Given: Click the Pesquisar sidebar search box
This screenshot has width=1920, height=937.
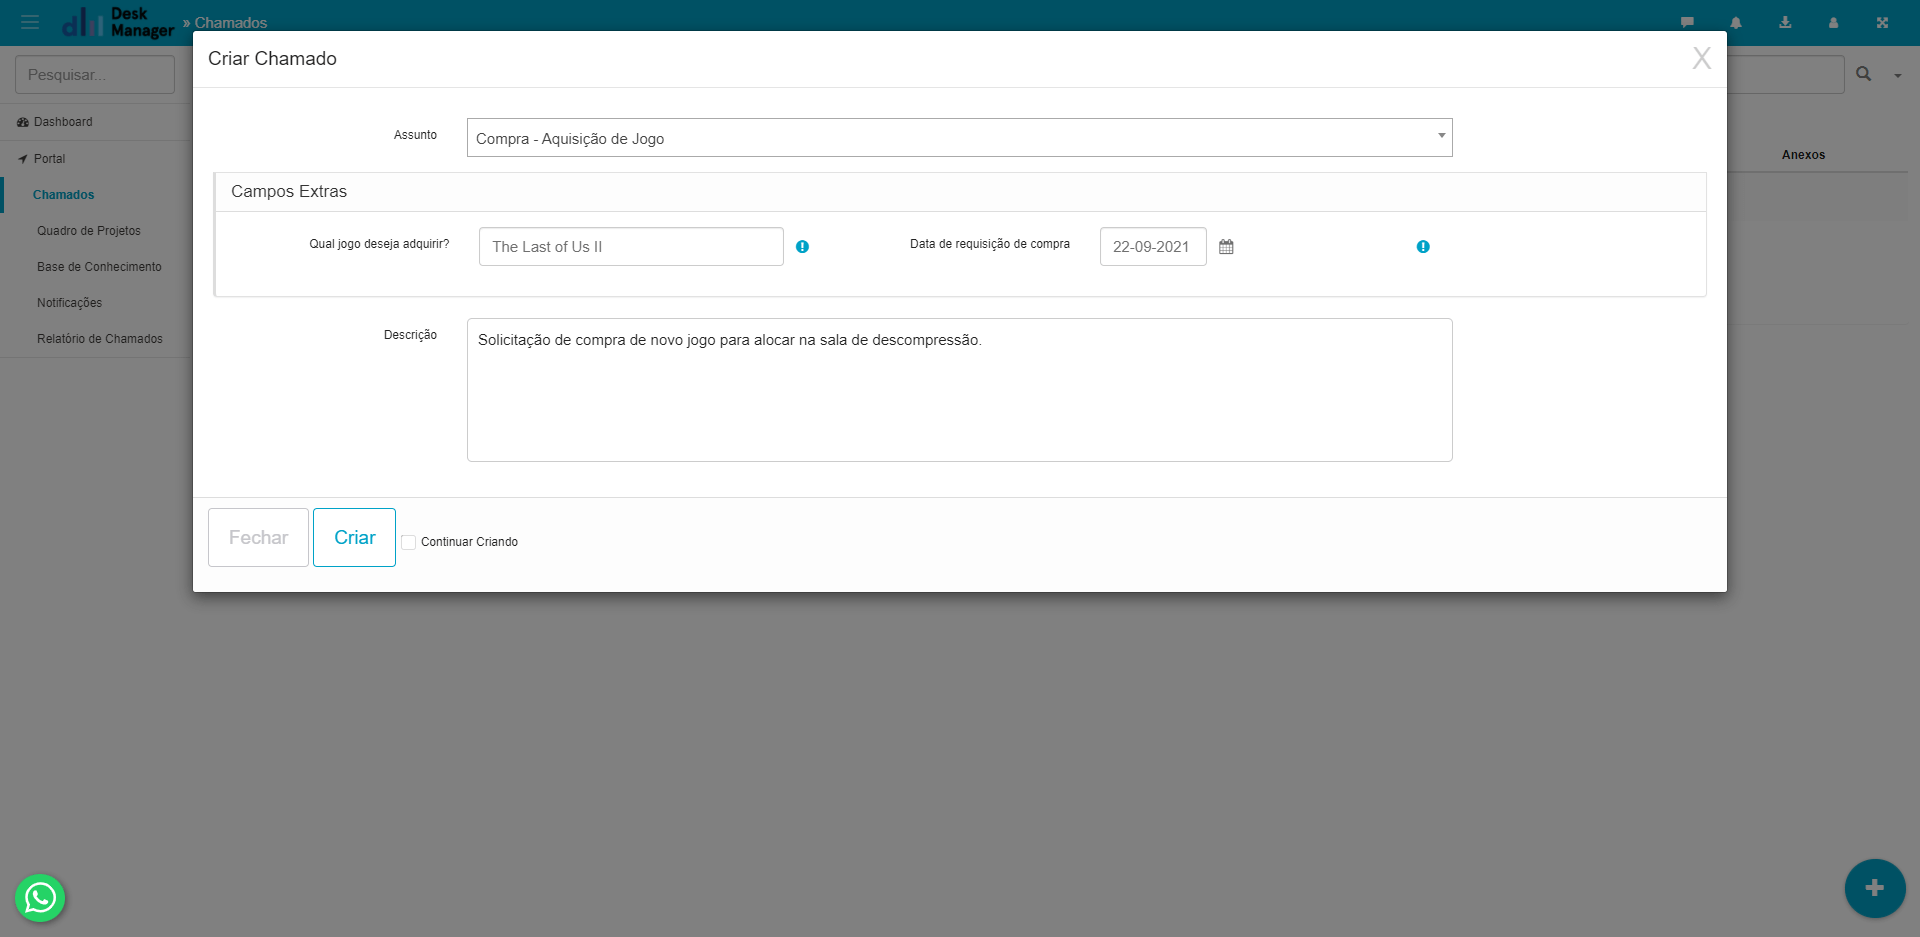Looking at the screenshot, I should pos(95,75).
